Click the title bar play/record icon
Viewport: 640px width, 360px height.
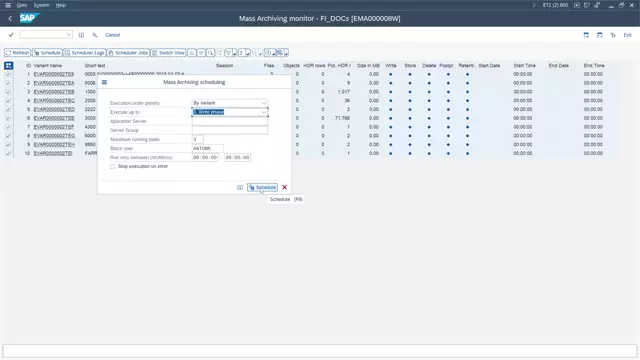point(577,5)
